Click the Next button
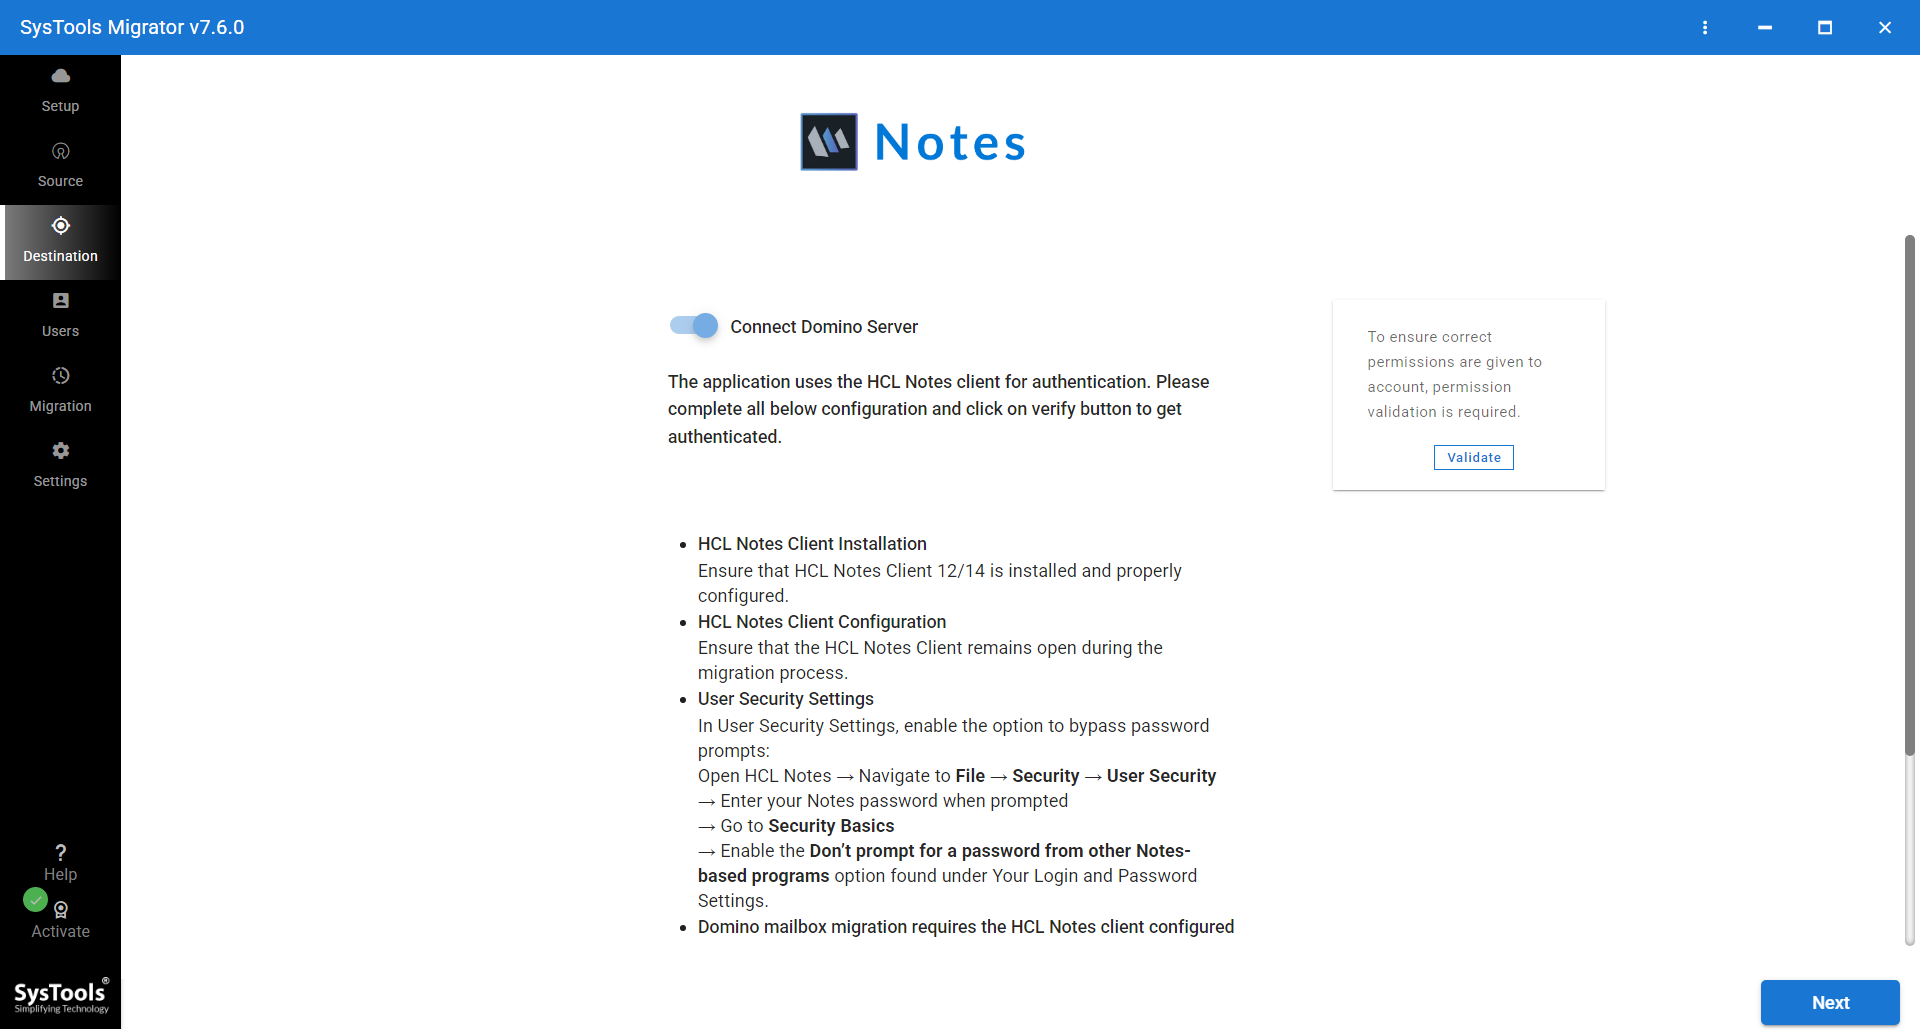Viewport: 1920px width, 1030px height. (1830, 1003)
